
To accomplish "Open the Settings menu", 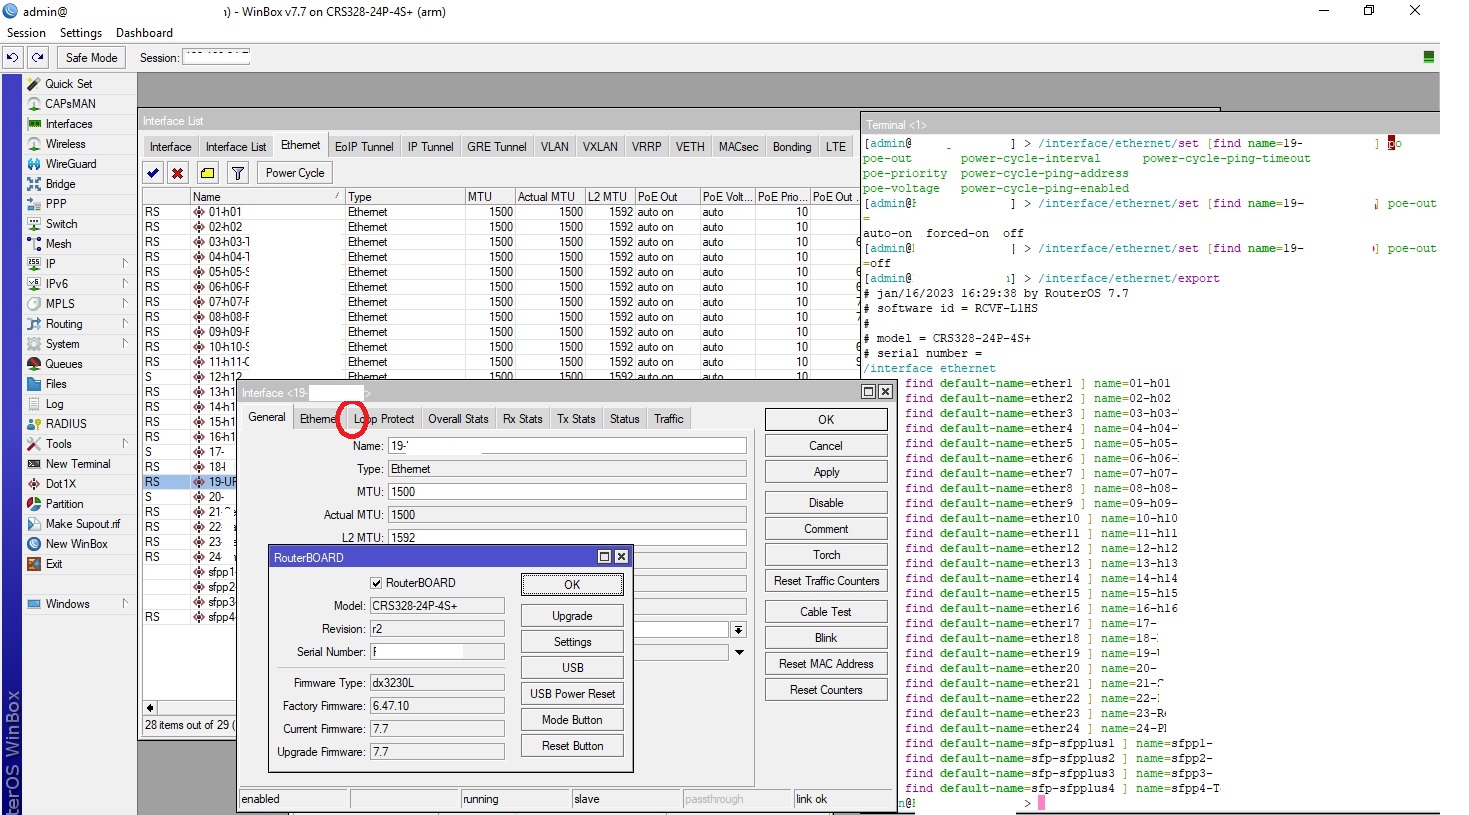I will coord(81,33).
